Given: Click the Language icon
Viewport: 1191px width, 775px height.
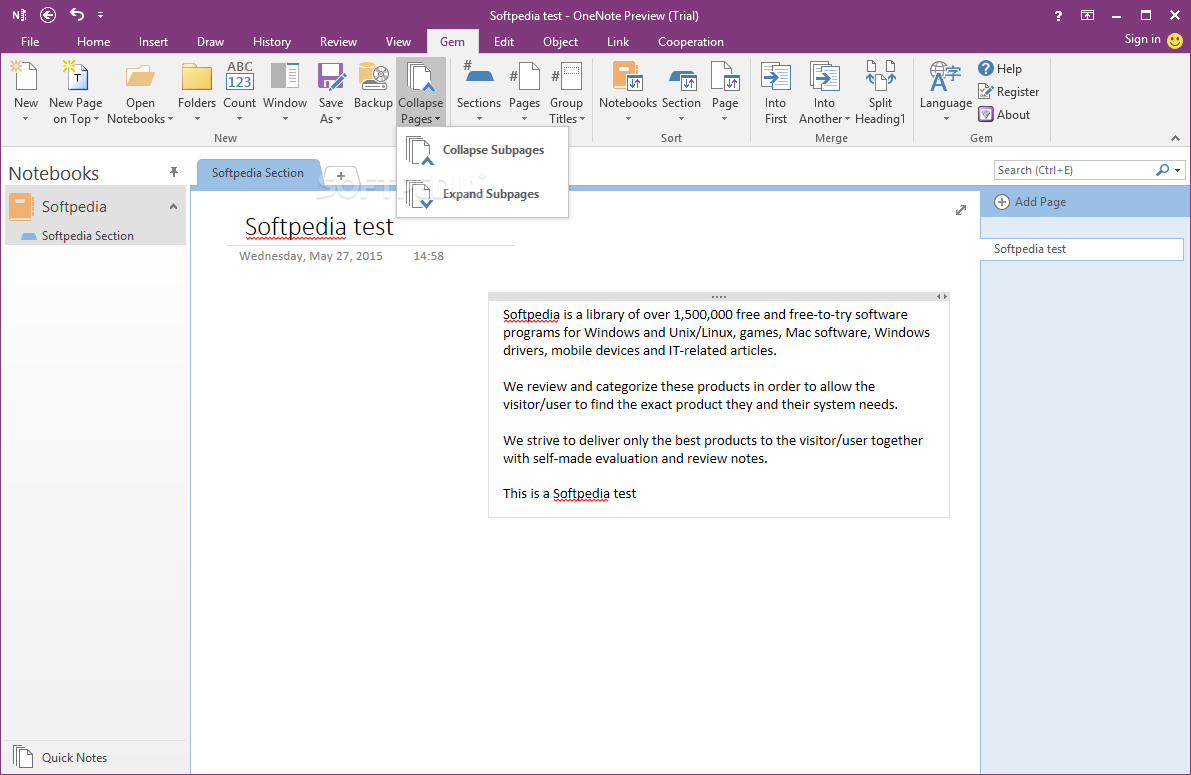Looking at the screenshot, I should tap(945, 77).
